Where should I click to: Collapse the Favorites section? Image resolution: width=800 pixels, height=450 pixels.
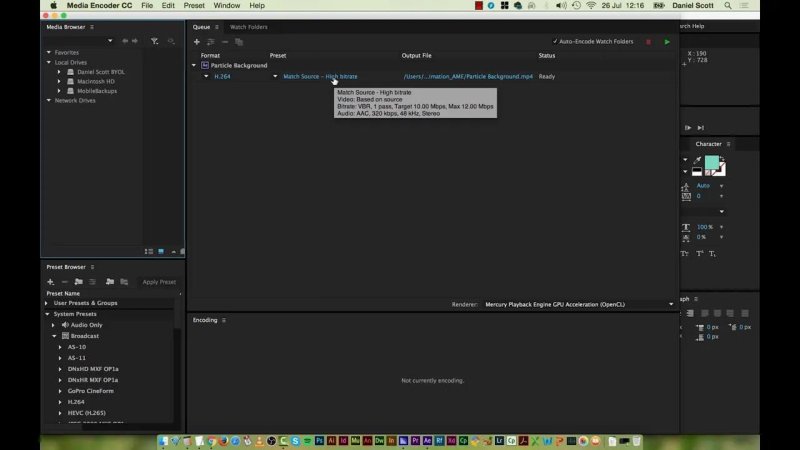click(x=49, y=53)
